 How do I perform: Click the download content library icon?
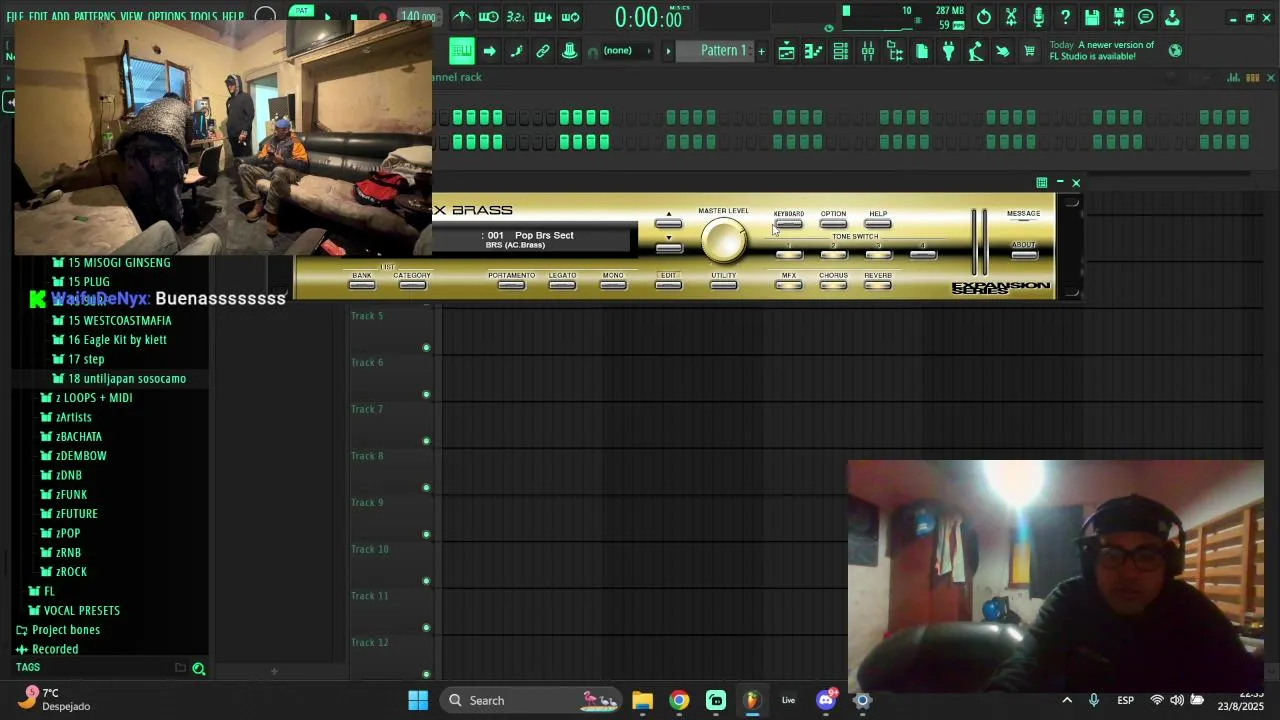[x=1173, y=17]
